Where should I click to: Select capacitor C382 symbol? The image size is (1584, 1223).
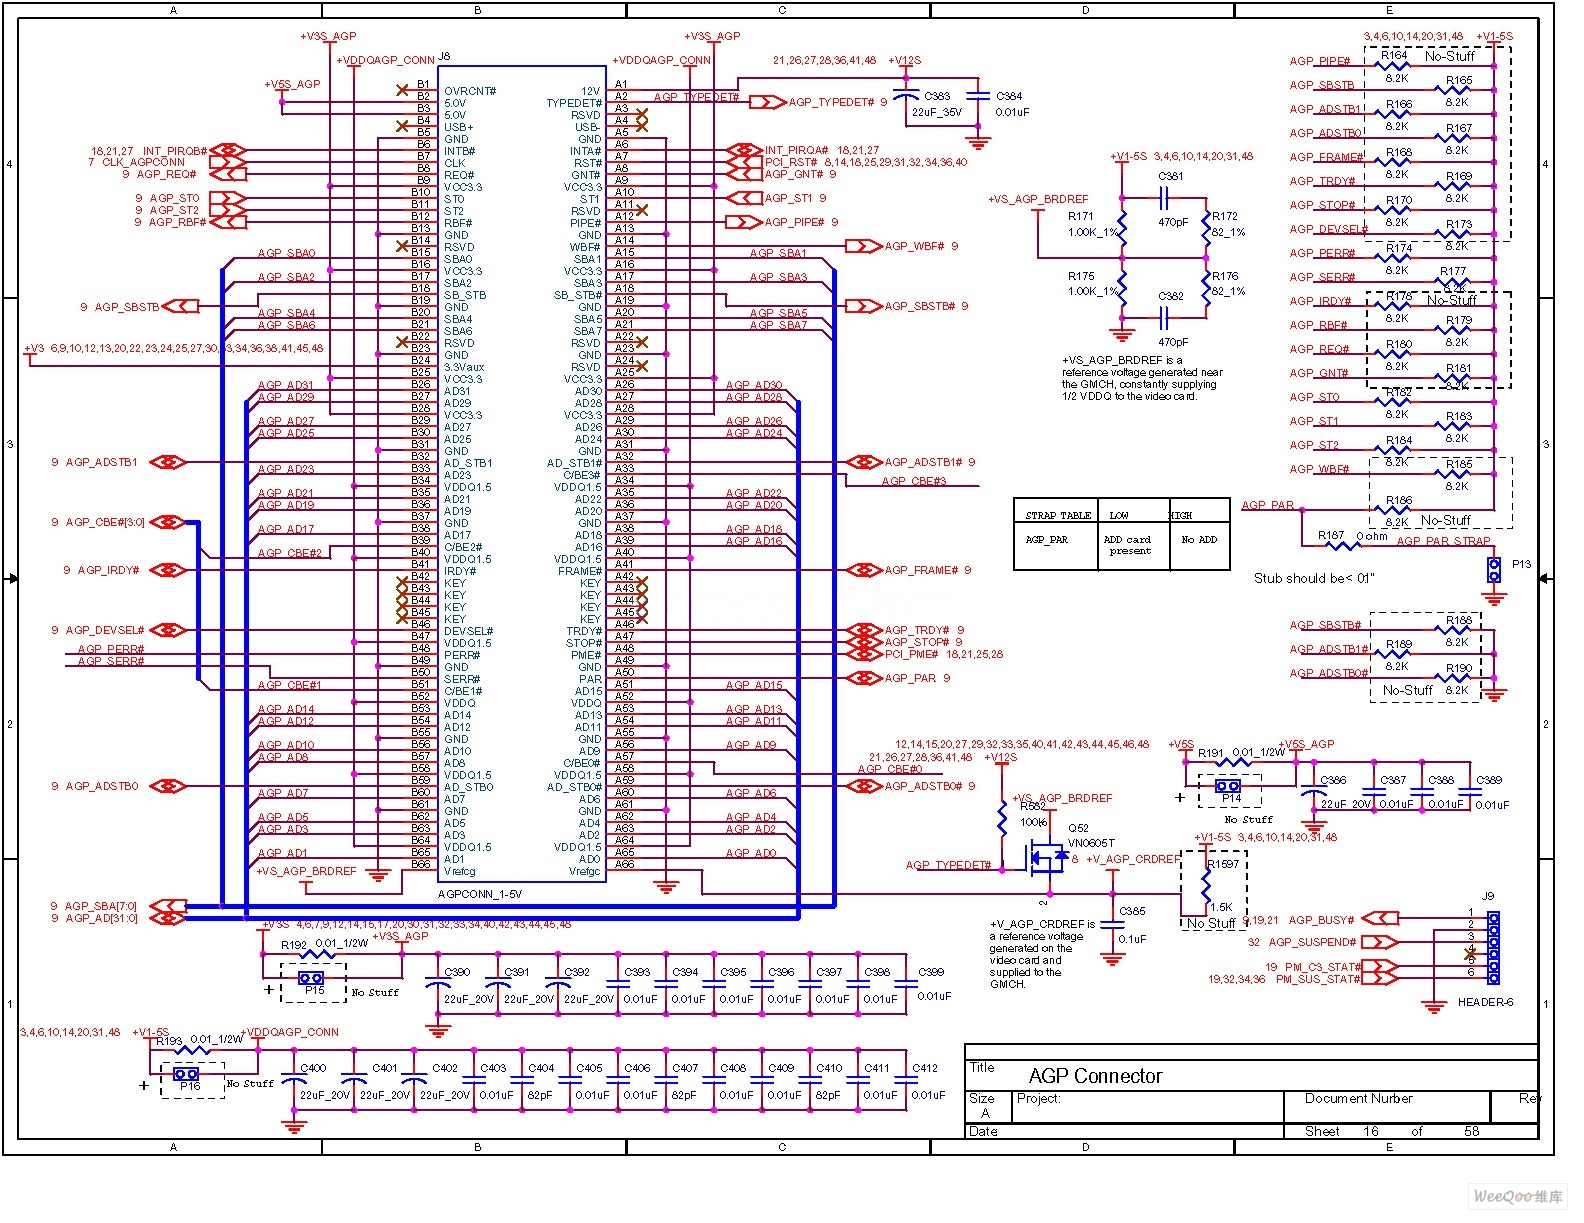tap(1166, 317)
